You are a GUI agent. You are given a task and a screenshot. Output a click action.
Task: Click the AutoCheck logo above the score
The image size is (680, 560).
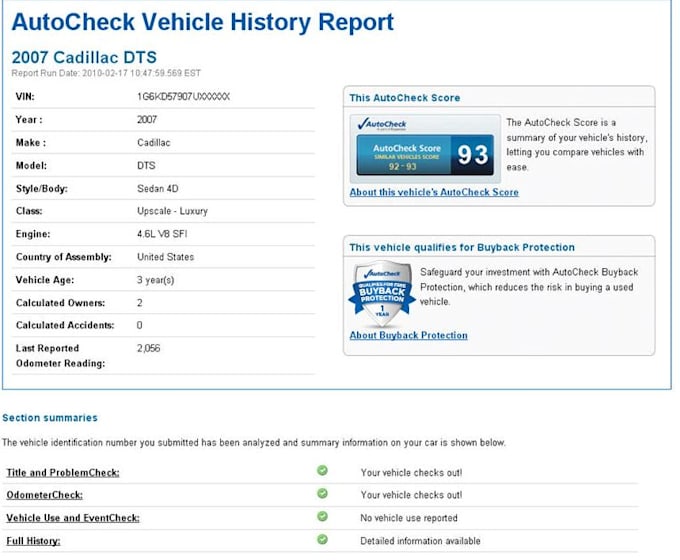(382, 124)
